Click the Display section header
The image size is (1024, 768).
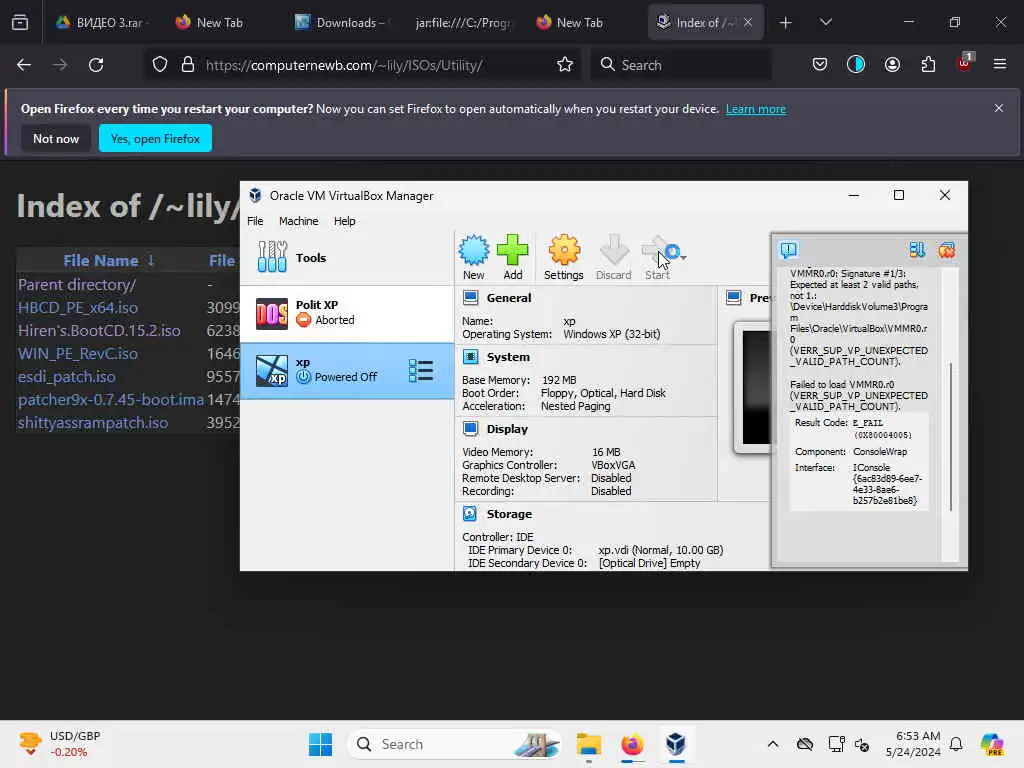click(507, 429)
